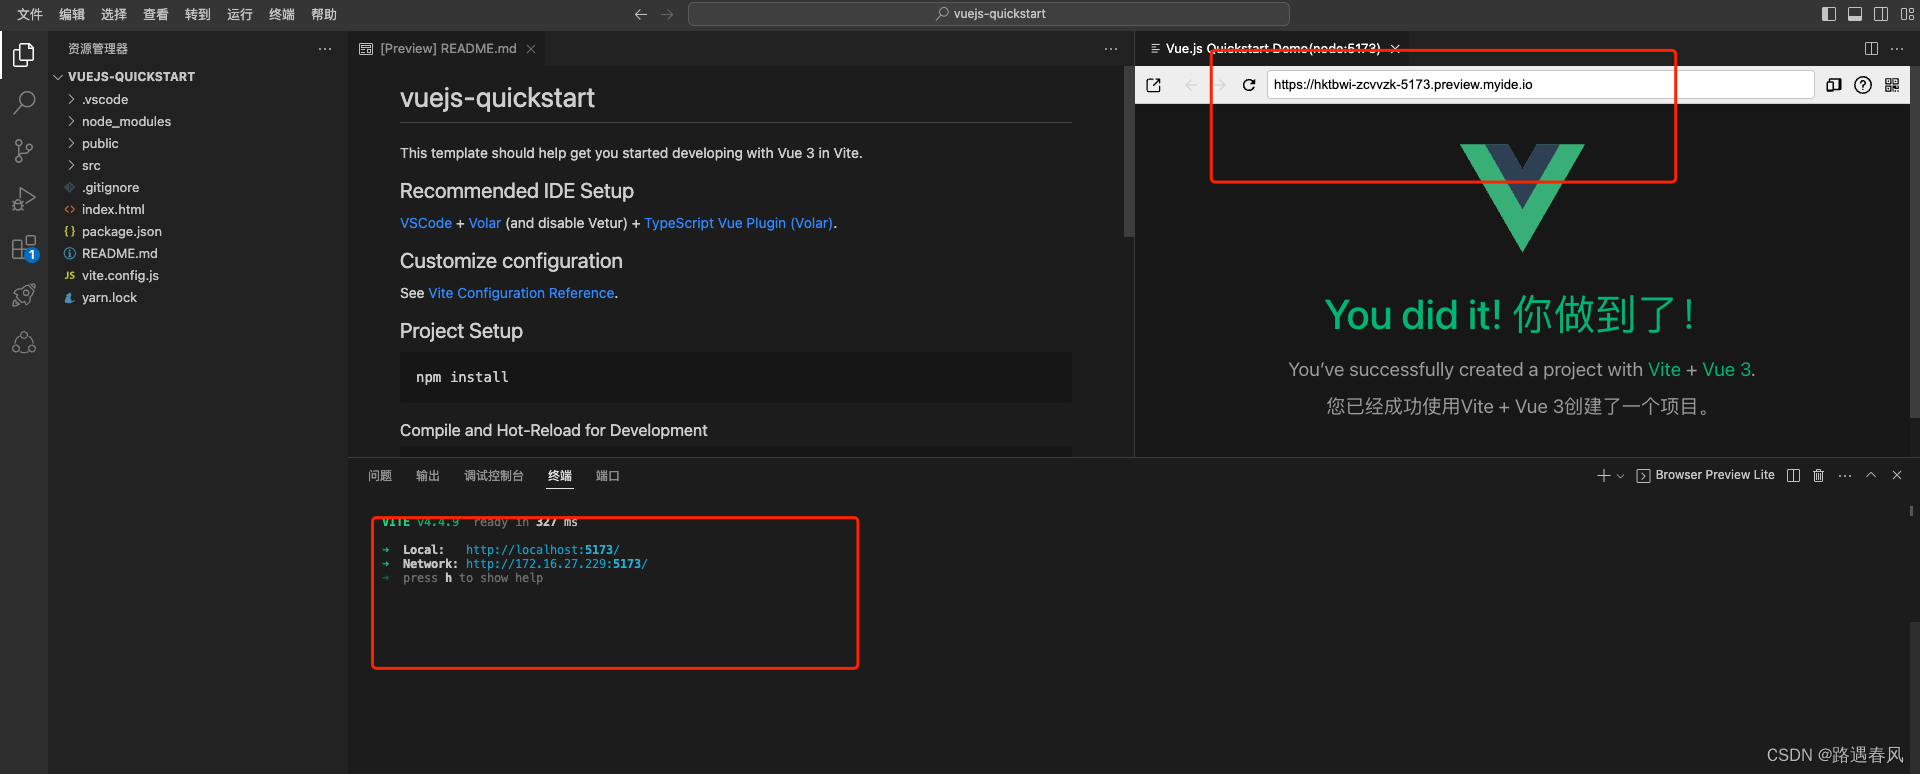
Task: Reload the browser preview page
Action: coord(1249,85)
